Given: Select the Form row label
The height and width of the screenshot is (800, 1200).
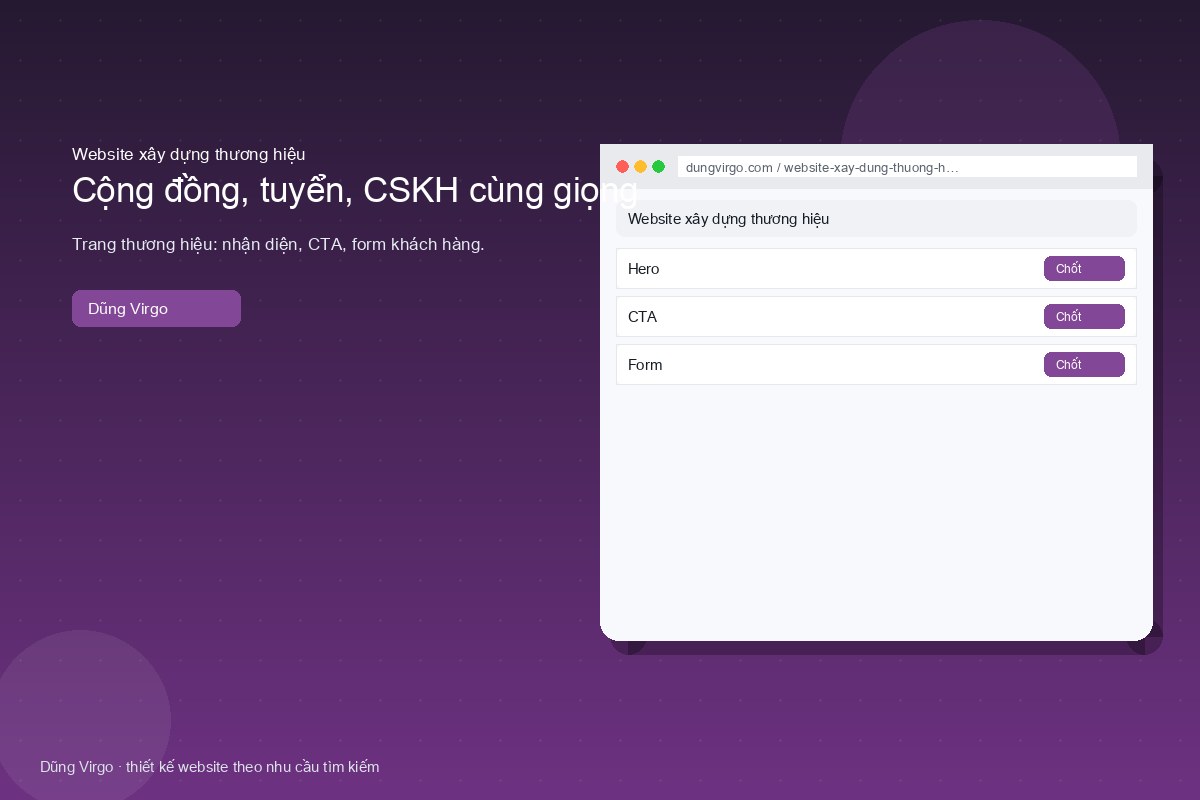Looking at the screenshot, I should click(645, 365).
